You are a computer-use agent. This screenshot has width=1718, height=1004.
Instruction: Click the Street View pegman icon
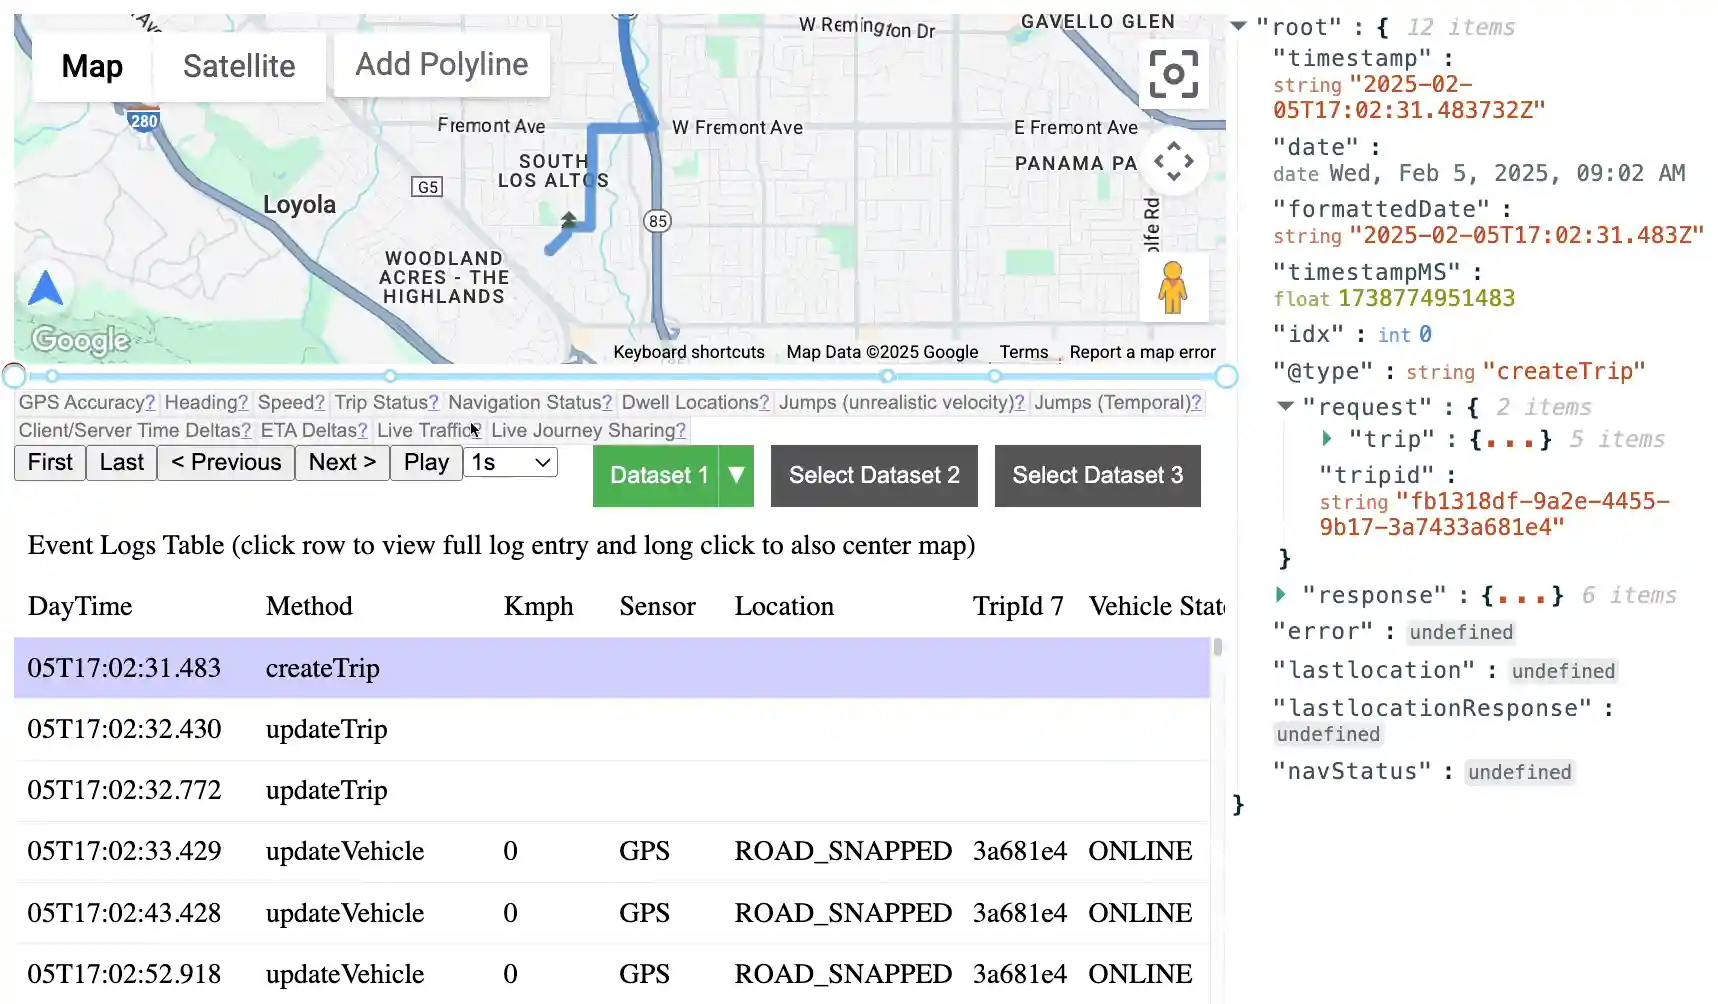pyautogui.click(x=1173, y=287)
